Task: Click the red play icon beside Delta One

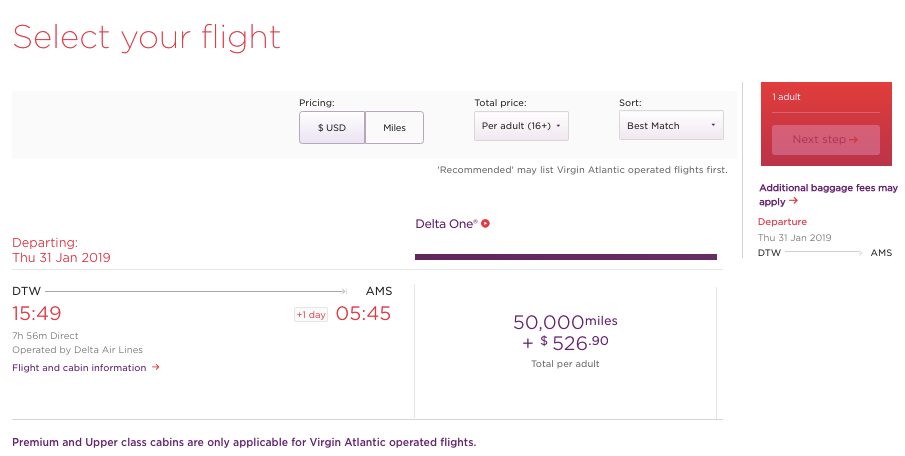Action: 485,224
